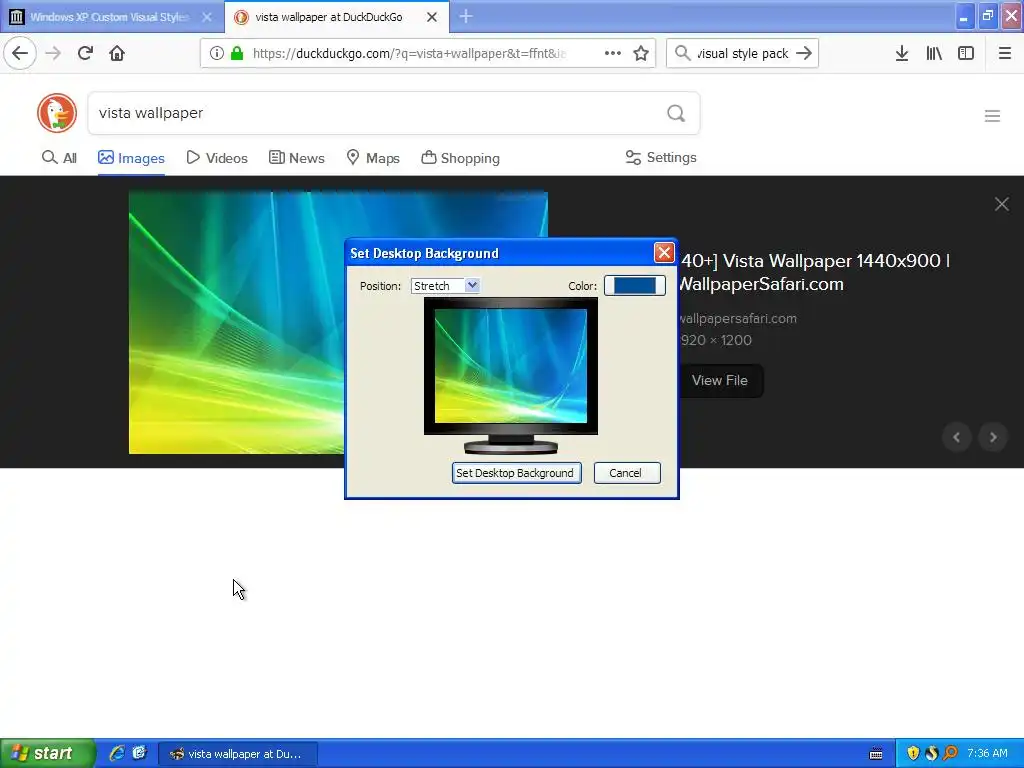Close the image detail panel

pos(1001,204)
